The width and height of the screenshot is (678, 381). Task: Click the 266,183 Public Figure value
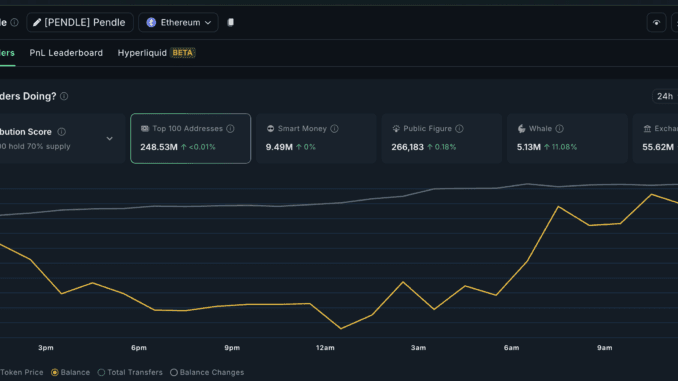point(407,147)
